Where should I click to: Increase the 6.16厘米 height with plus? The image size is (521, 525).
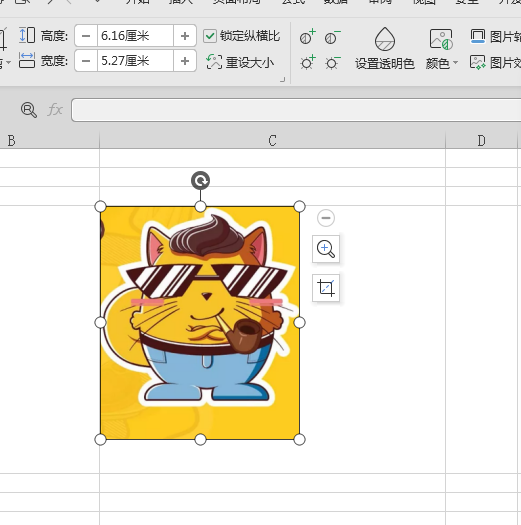tap(184, 35)
